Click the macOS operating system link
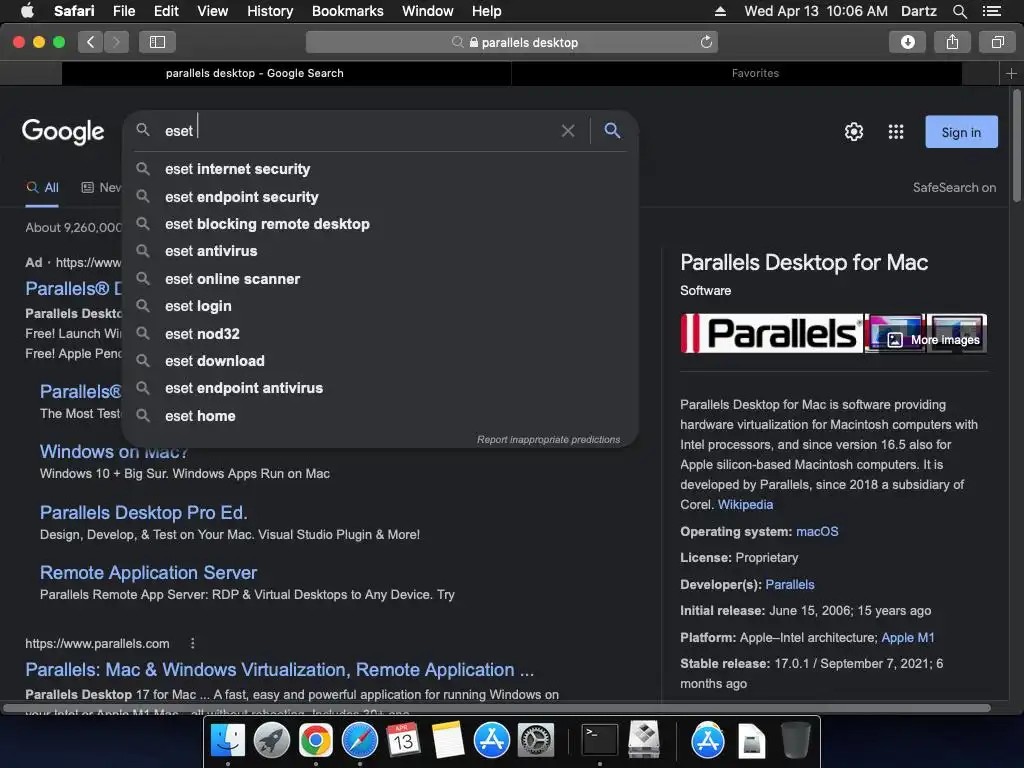1024x768 pixels. (817, 532)
